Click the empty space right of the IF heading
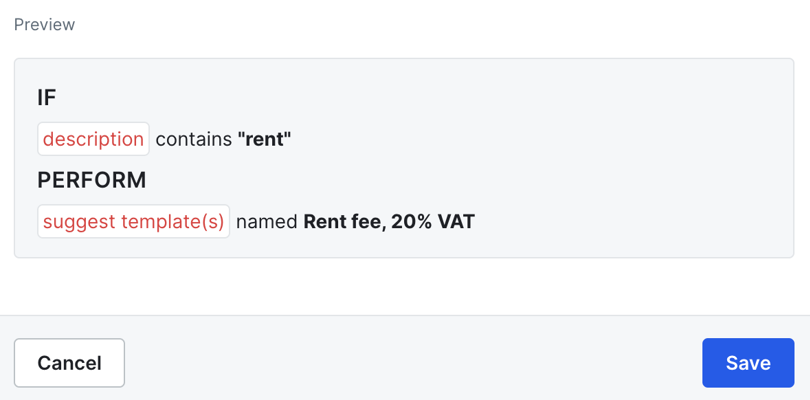This screenshot has height=400, width=810. pyautogui.click(x=400, y=97)
